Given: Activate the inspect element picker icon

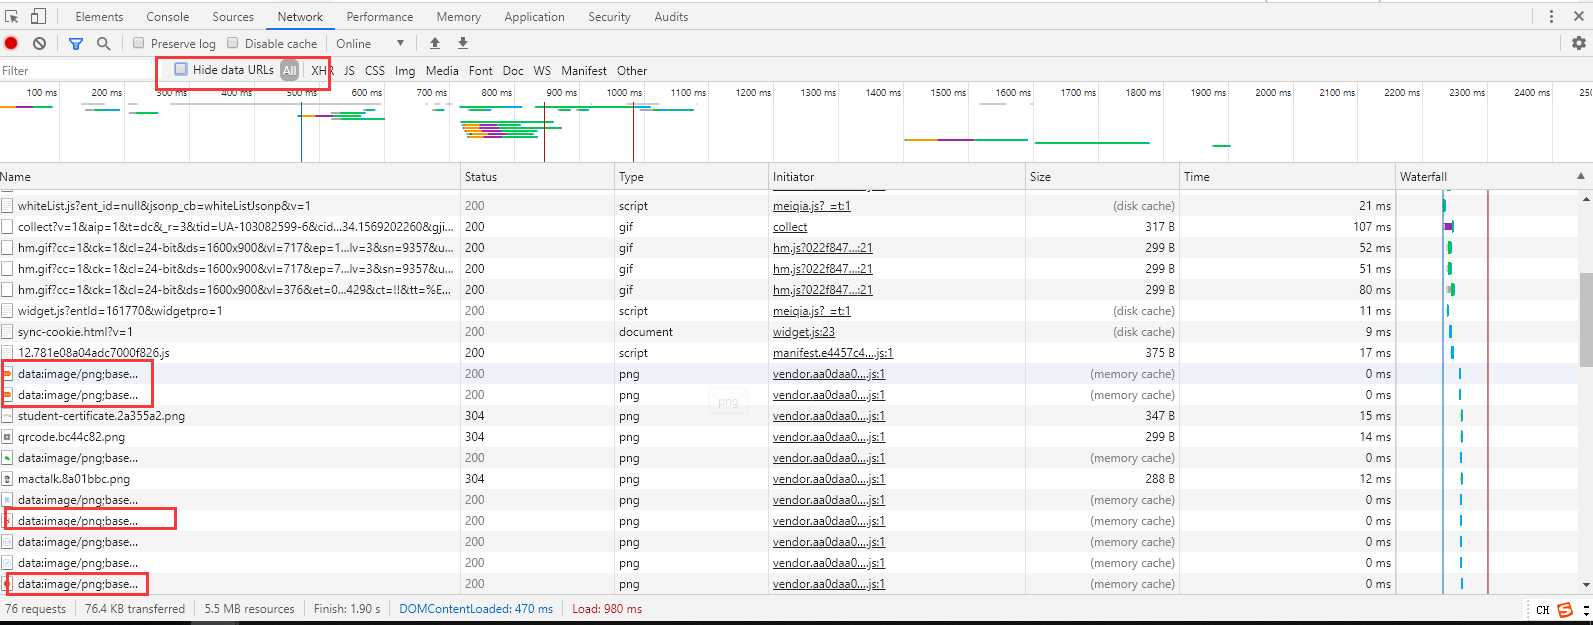Looking at the screenshot, I should (12, 16).
